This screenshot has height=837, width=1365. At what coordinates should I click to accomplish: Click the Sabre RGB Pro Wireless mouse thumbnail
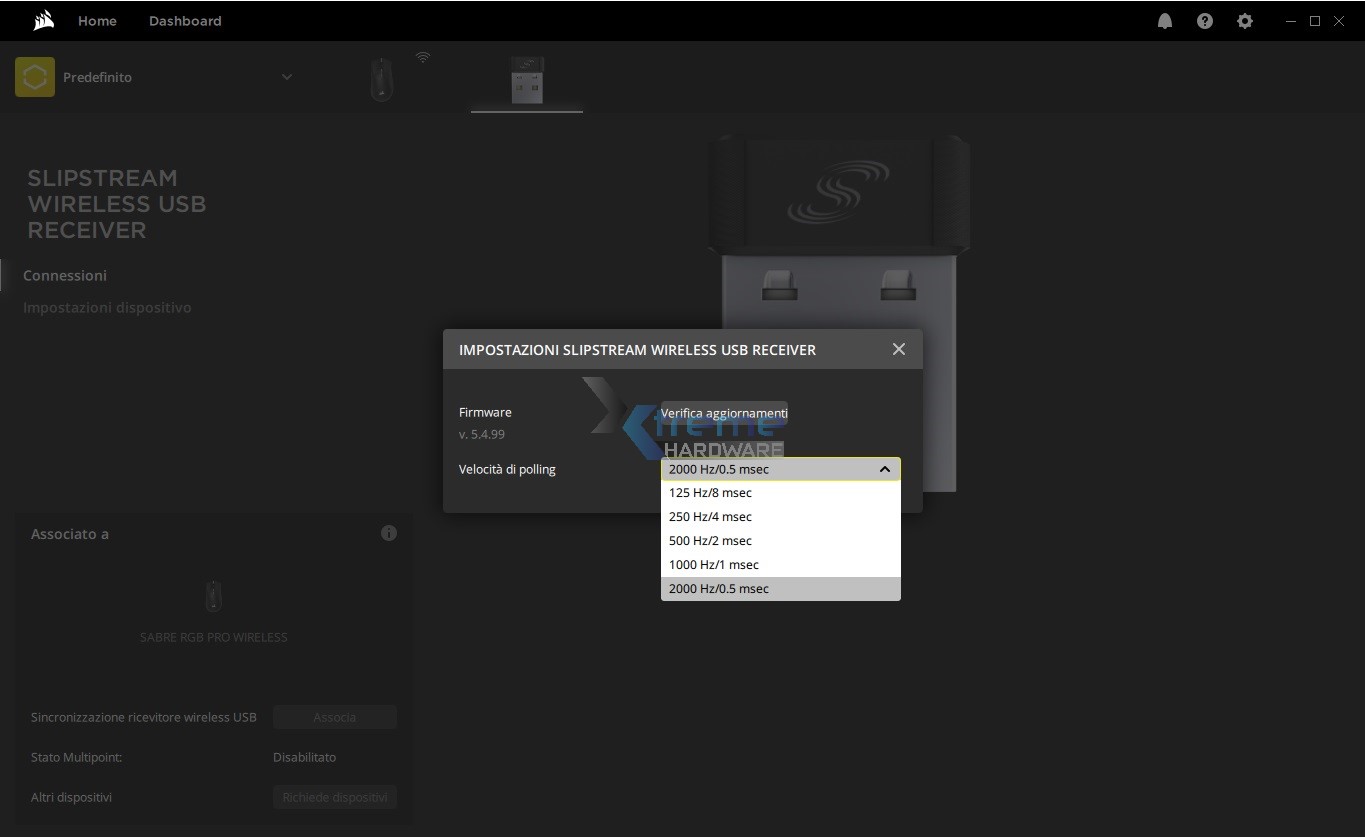click(x=213, y=596)
